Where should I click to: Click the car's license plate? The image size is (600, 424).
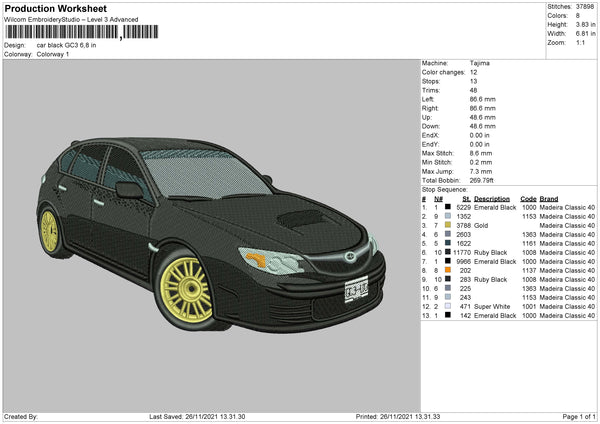[357, 290]
